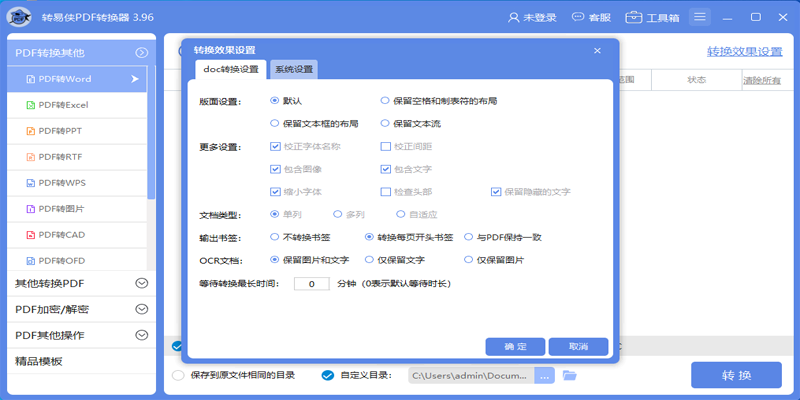Select 仅保留文字 OCR option

pos(369,260)
